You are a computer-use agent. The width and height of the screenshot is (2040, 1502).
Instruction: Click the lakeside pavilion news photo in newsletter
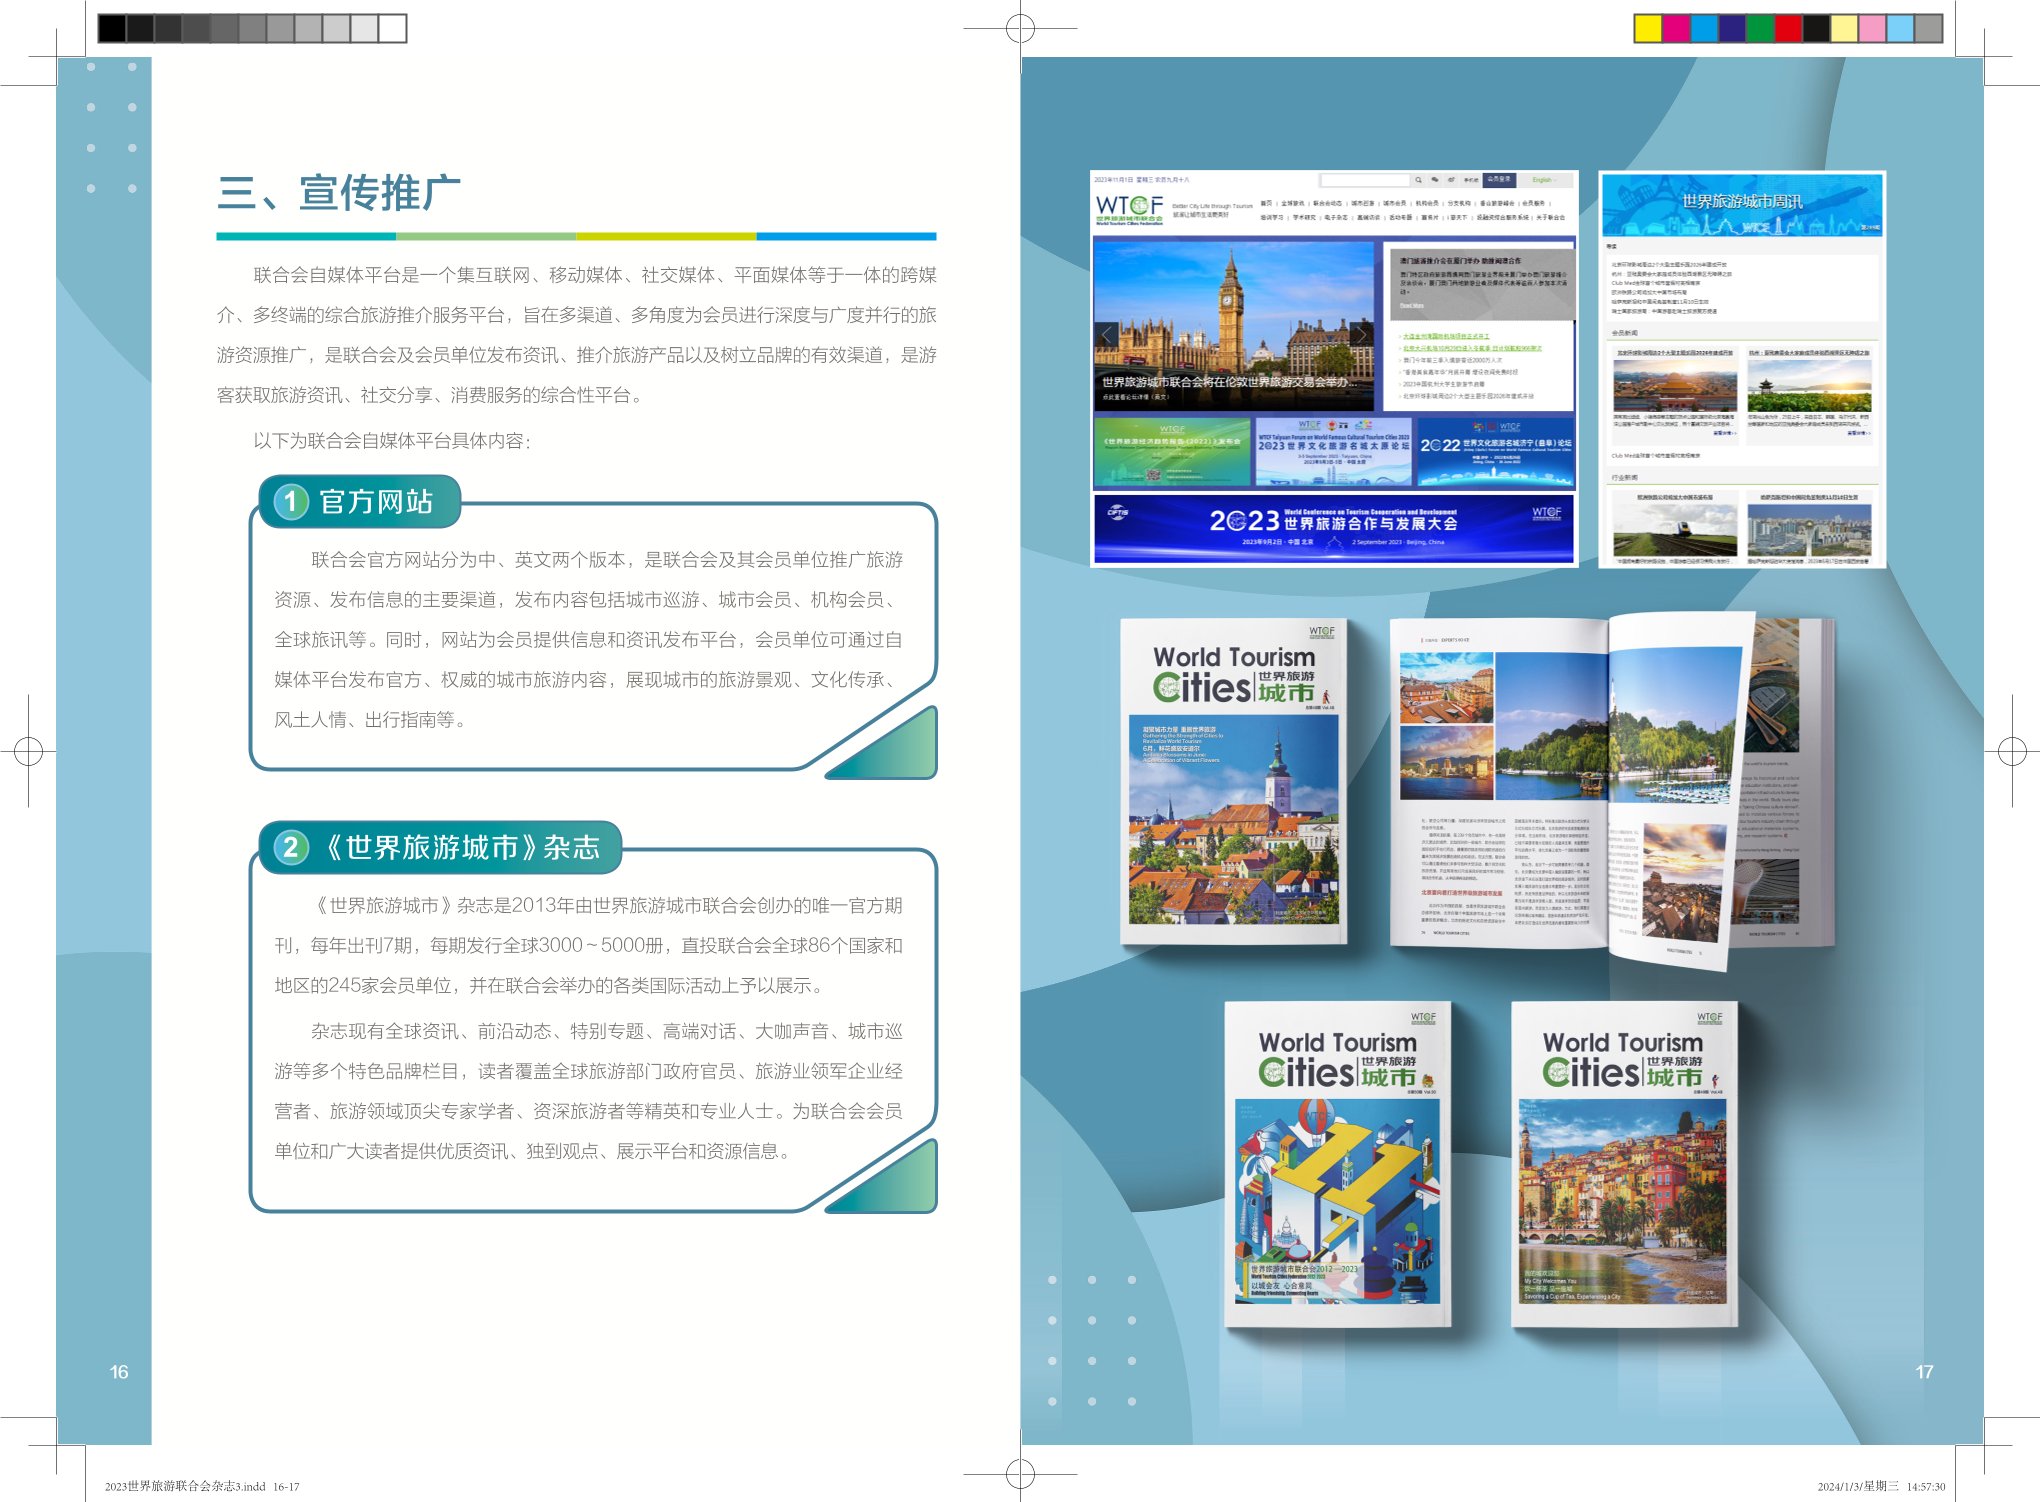coord(1809,386)
